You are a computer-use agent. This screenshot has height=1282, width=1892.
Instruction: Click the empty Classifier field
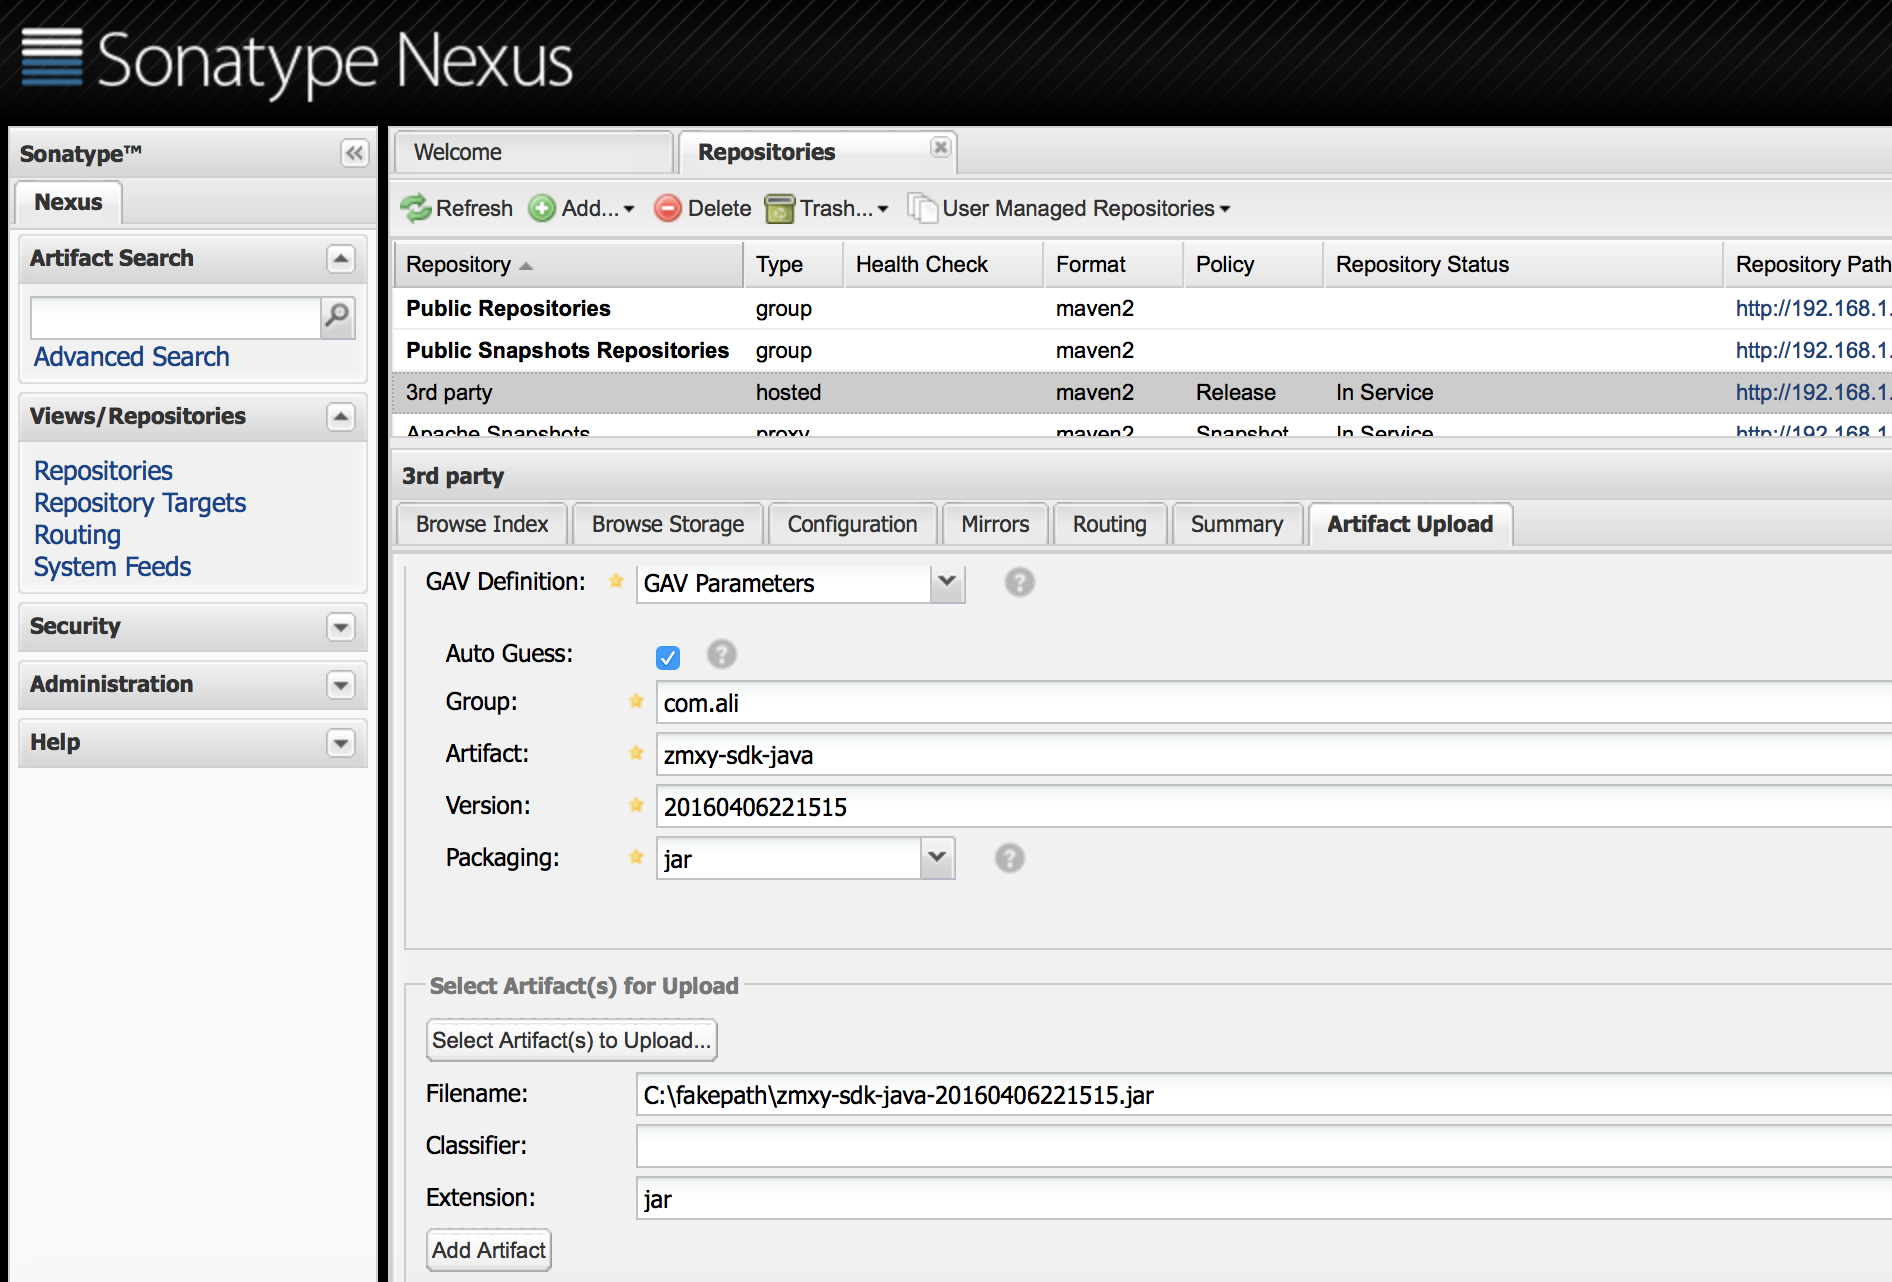pyautogui.click(x=1264, y=1147)
